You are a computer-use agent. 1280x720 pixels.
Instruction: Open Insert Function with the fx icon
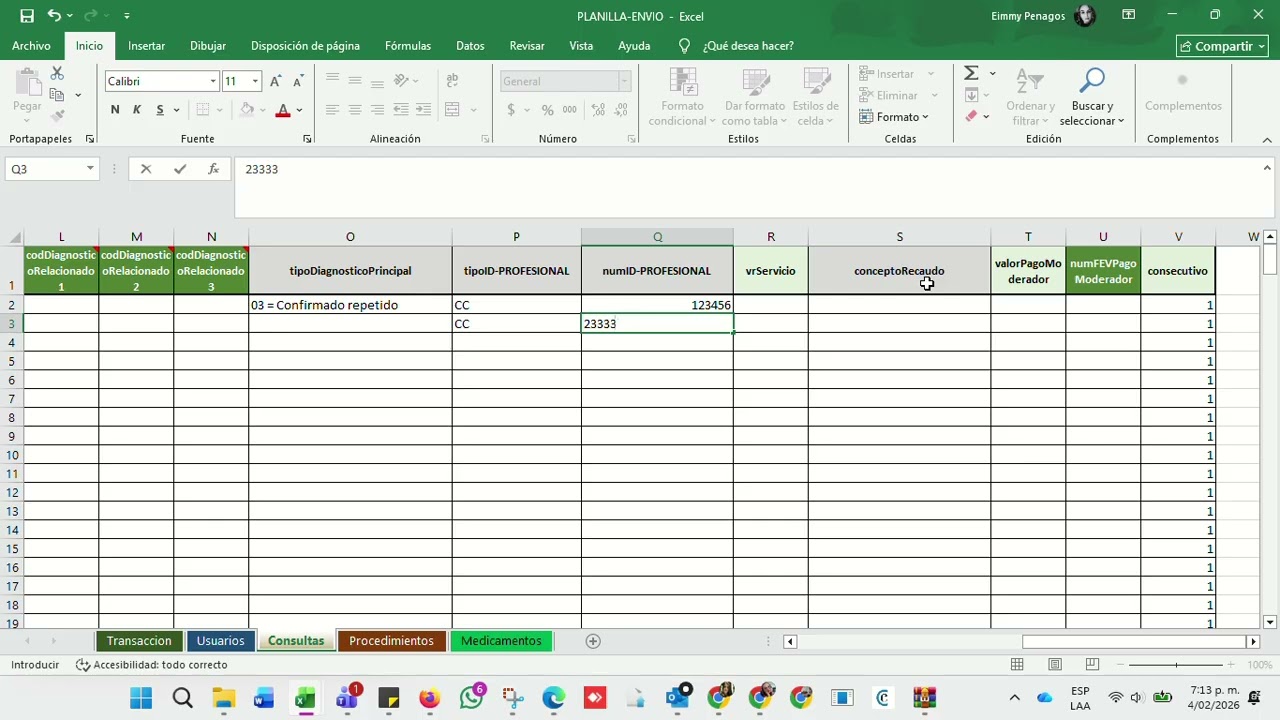click(213, 169)
